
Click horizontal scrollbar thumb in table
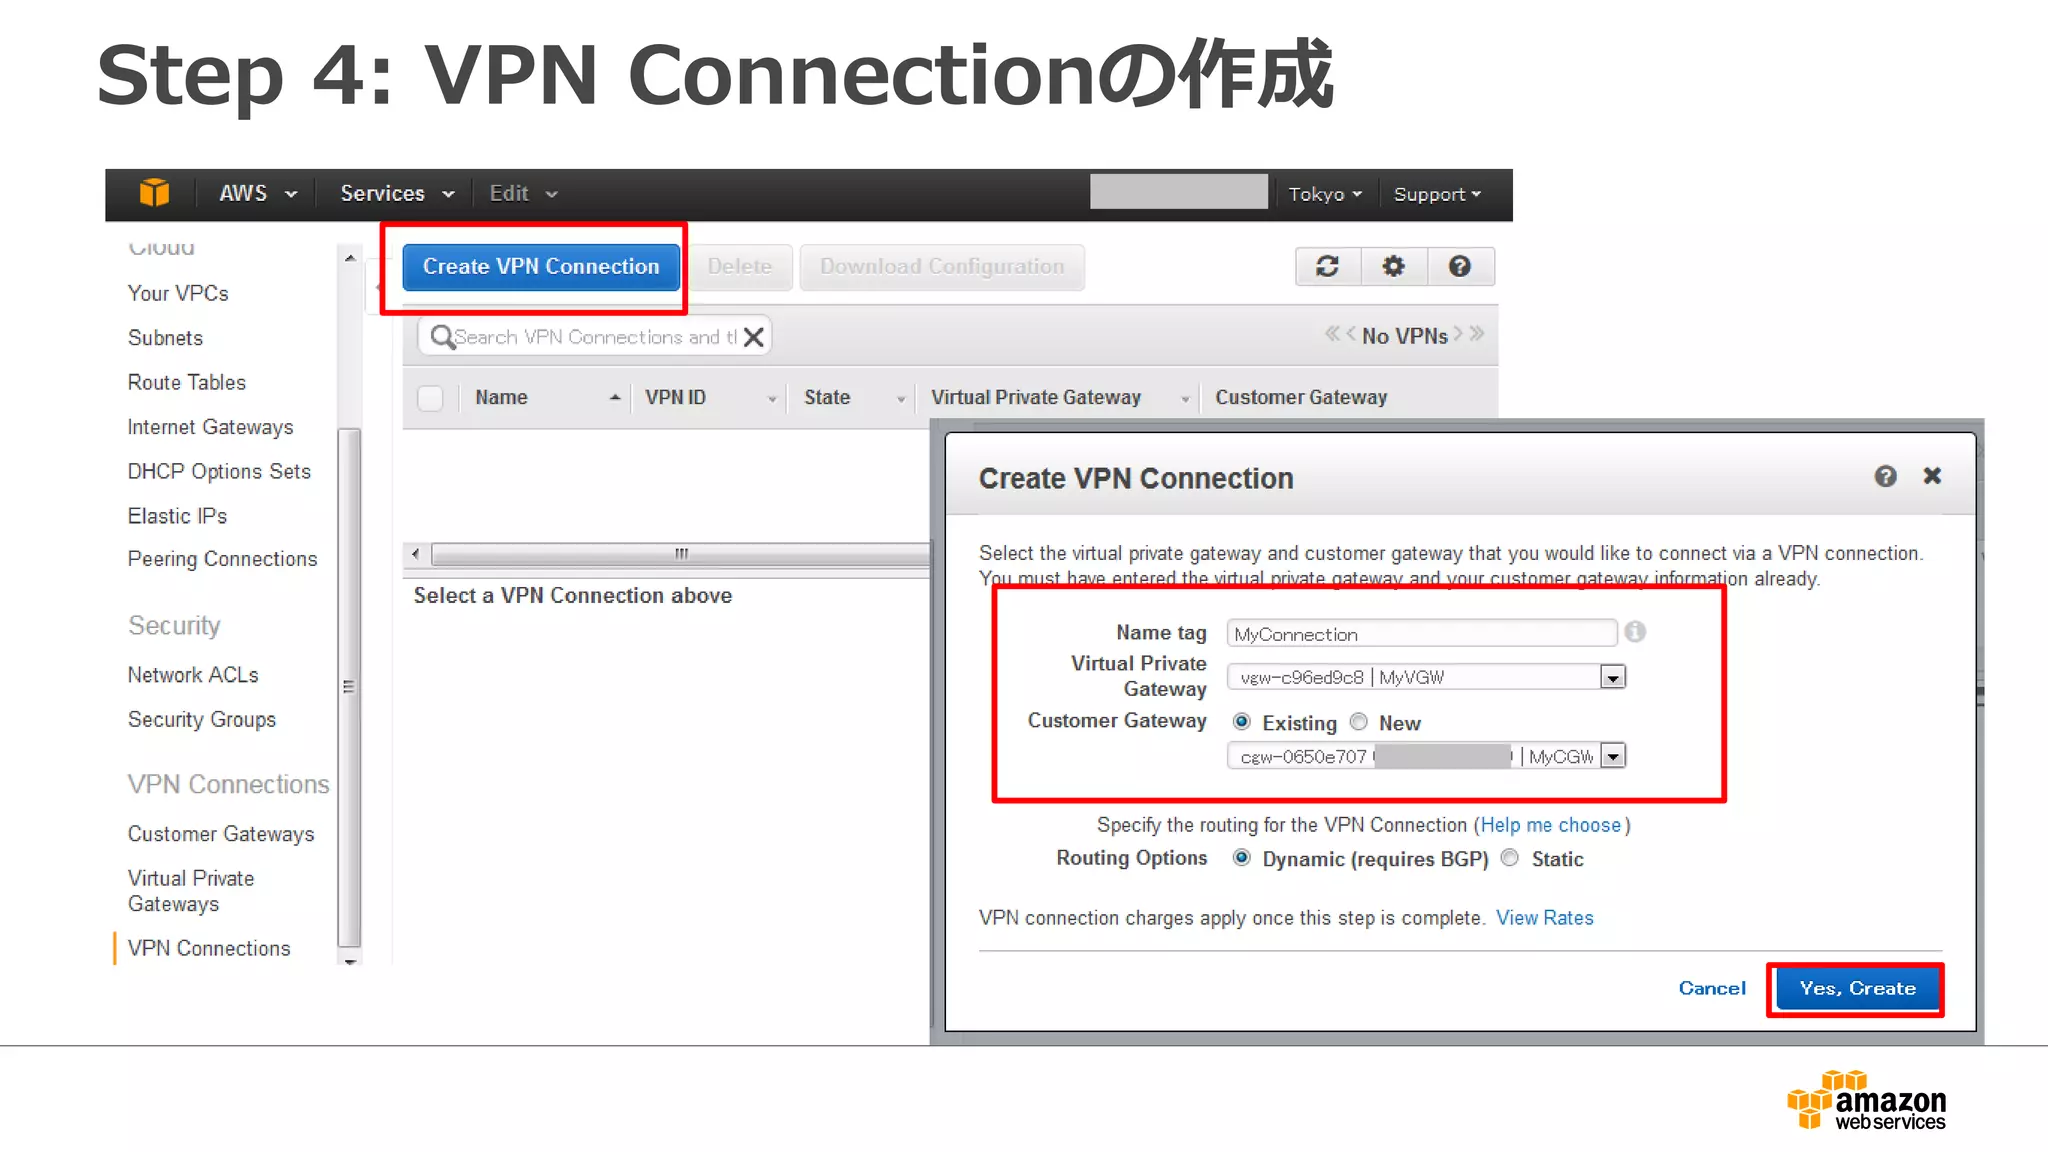(681, 554)
